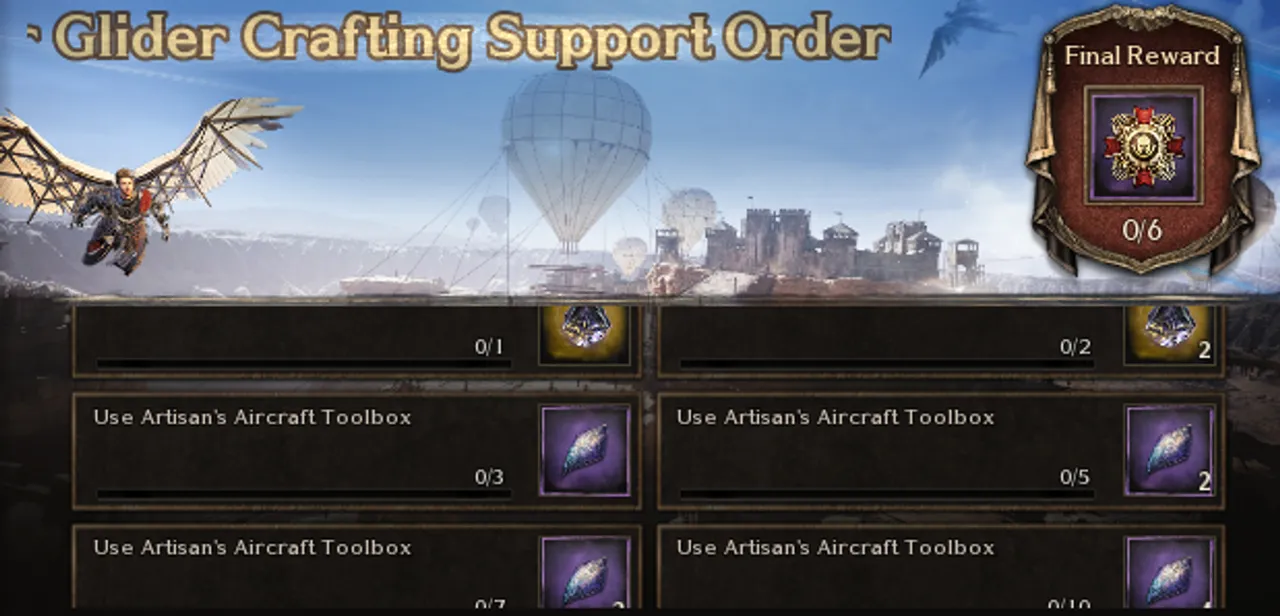The height and width of the screenshot is (616, 1280).
Task: Open the Use Artisan's Aircraft Toolbox 0/7 task
Action: pos(357,567)
